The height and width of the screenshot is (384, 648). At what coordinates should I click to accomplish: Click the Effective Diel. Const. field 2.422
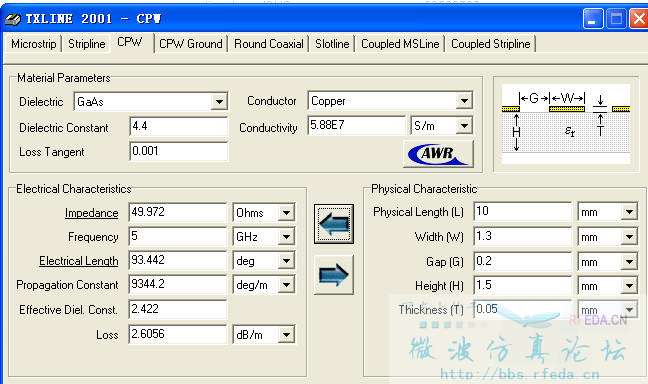point(178,309)
